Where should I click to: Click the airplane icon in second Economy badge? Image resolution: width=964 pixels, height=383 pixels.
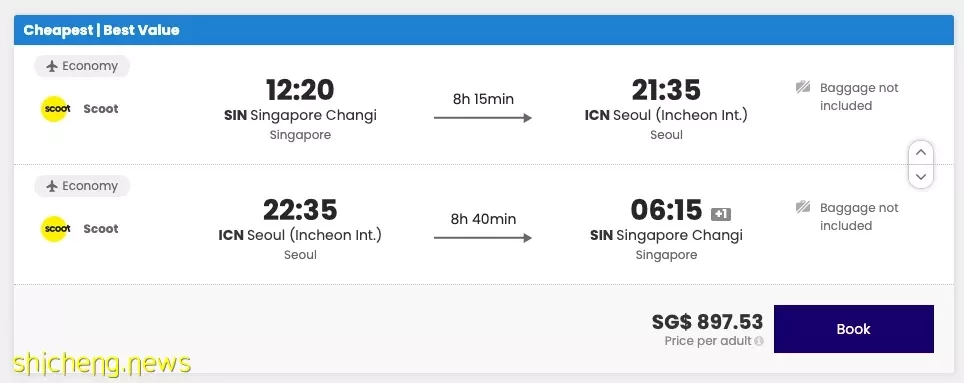[x=52, y=186]
